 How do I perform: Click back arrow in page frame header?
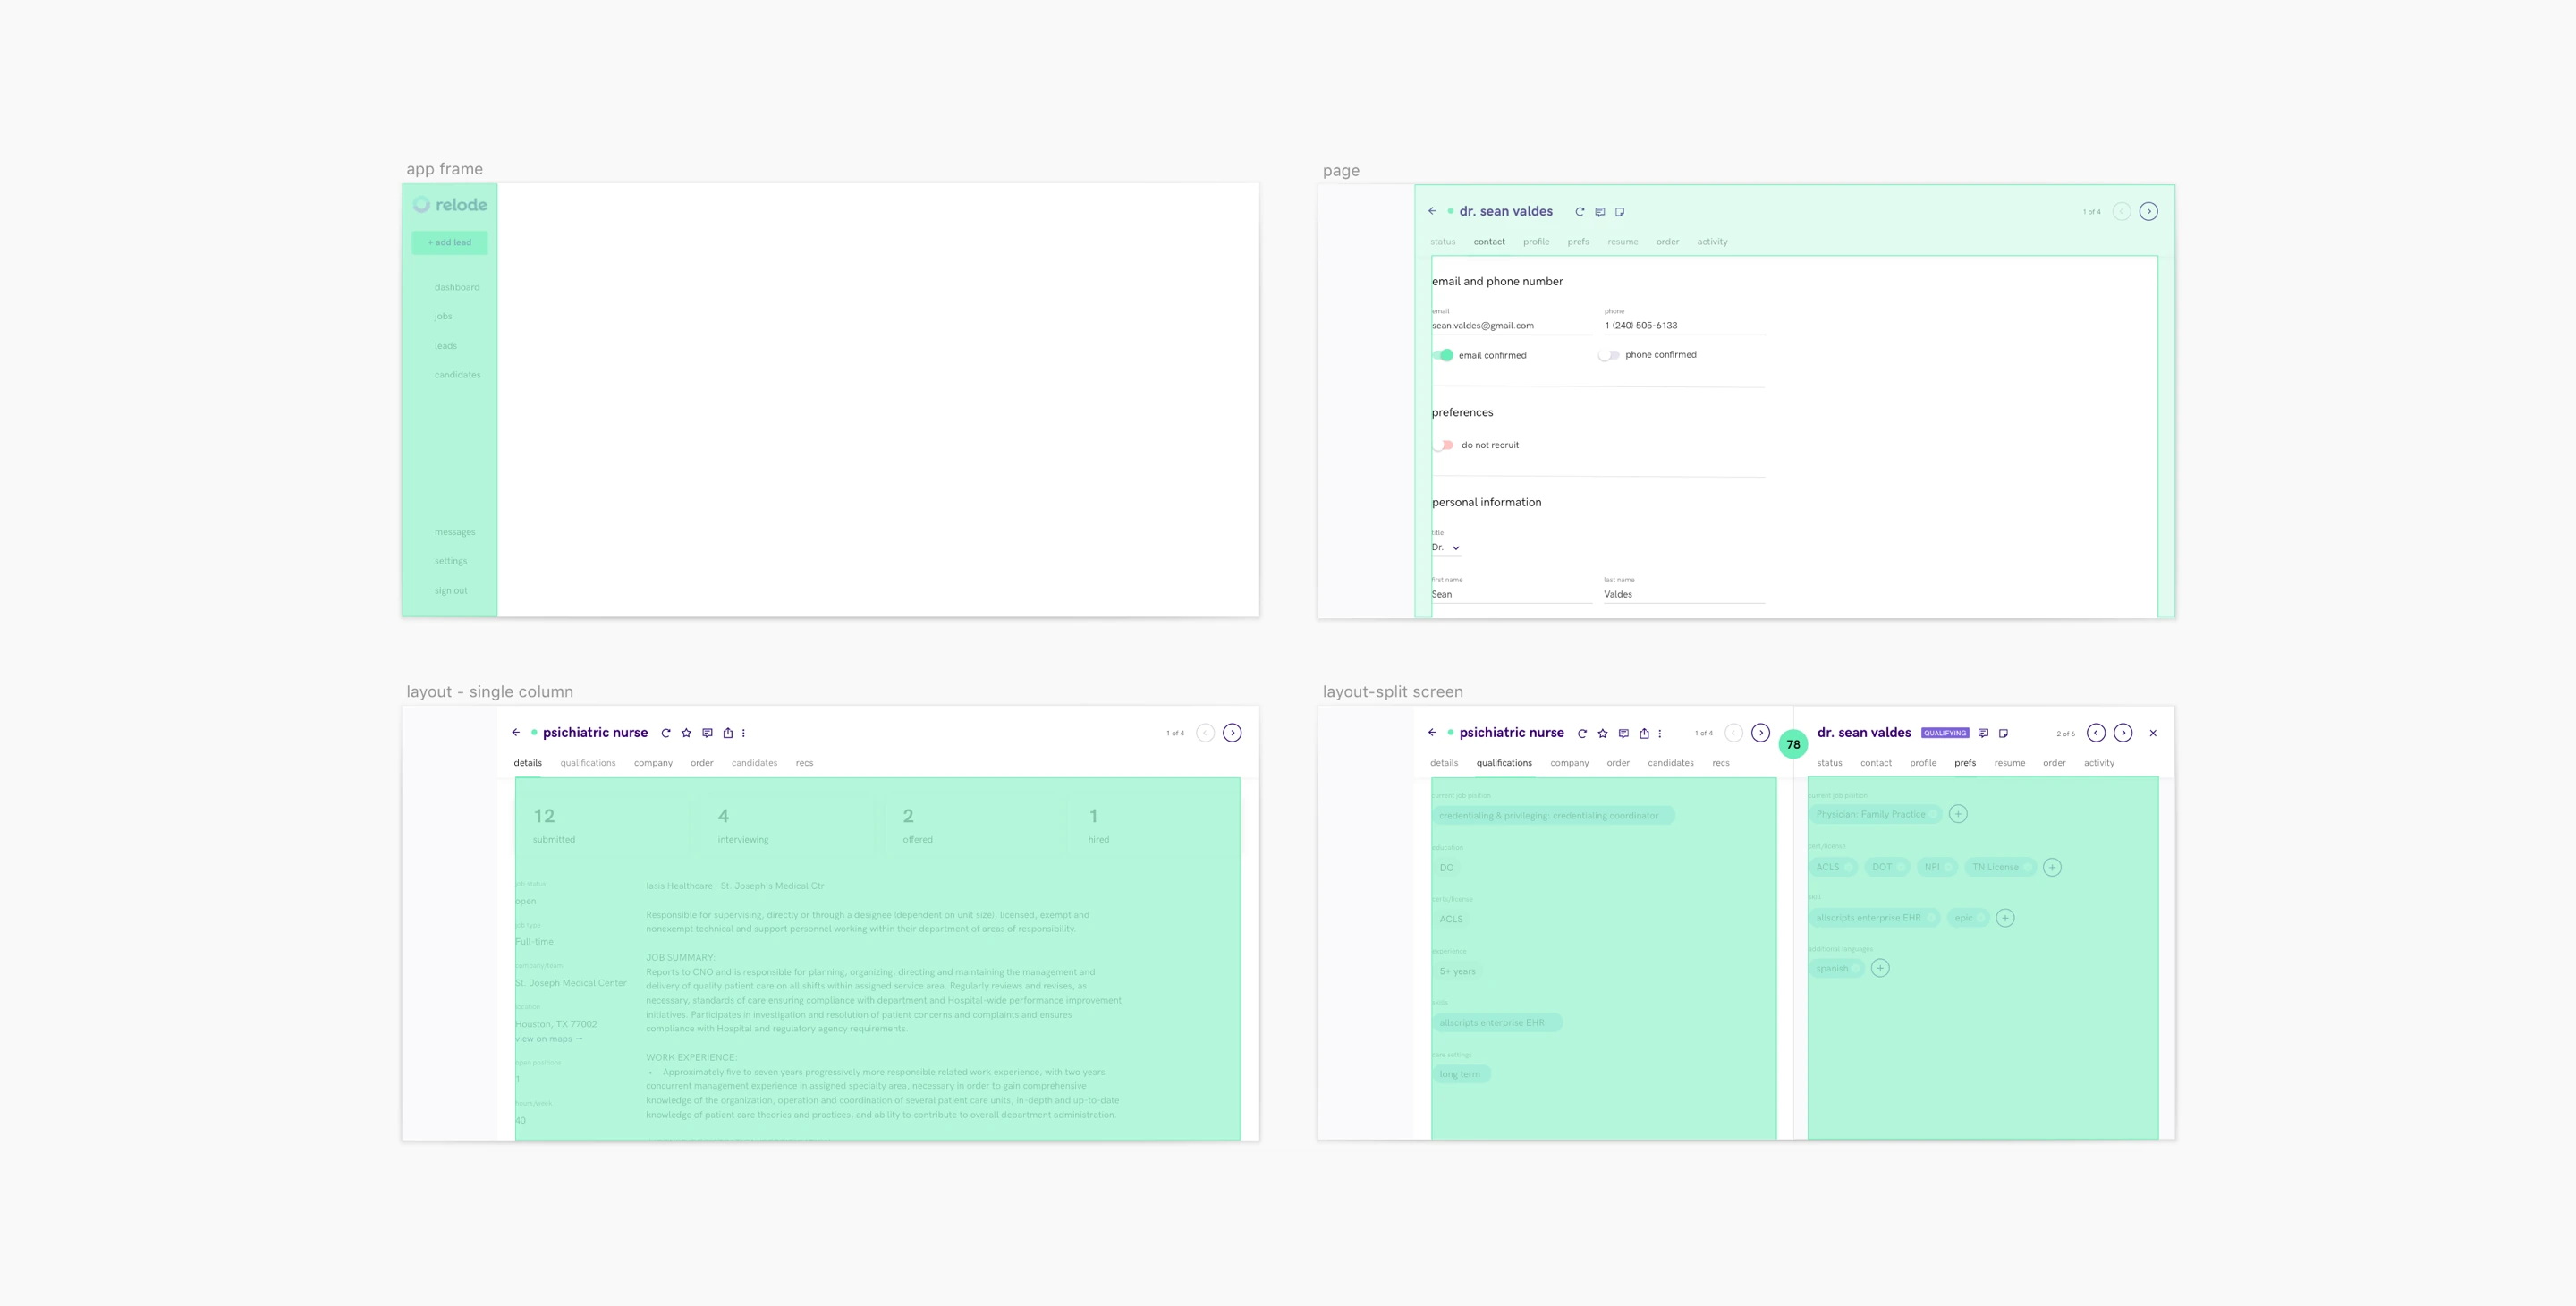1432,211
